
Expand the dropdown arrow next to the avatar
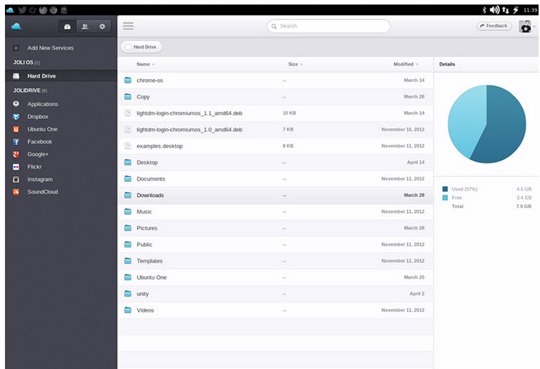click(x=534, y=27)
